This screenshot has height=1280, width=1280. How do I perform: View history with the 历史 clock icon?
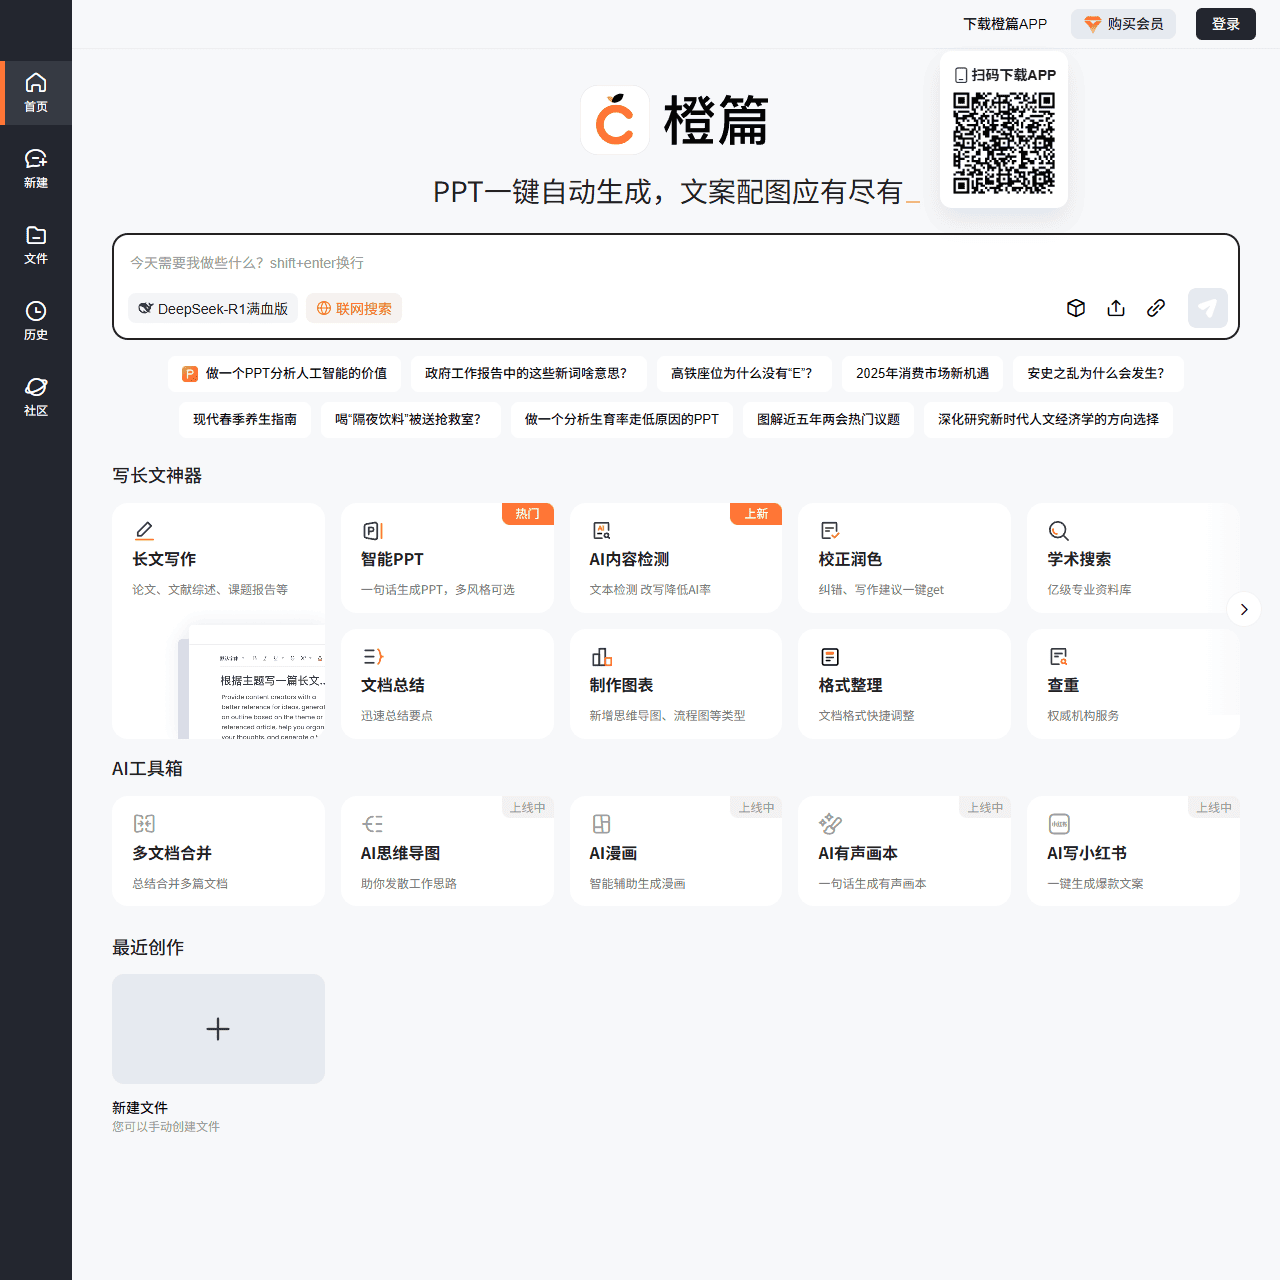[36, 320]
